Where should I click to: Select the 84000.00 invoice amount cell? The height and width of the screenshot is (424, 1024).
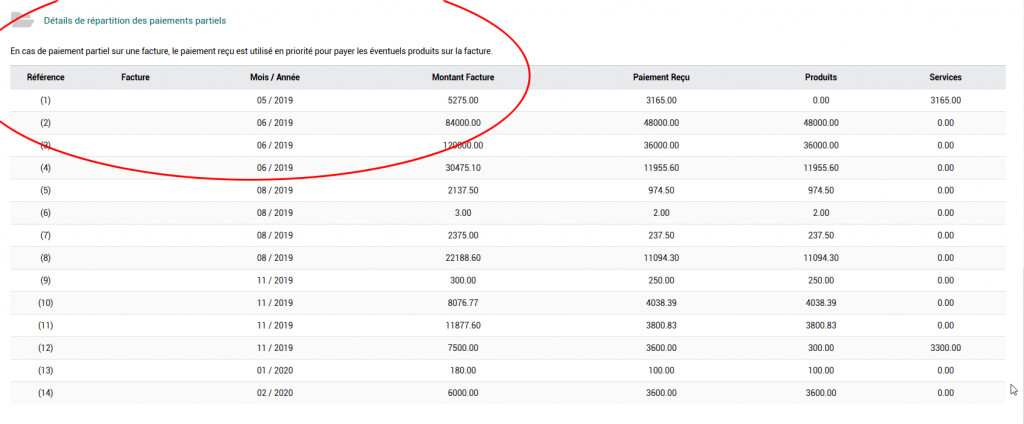pyautogui.click(x=463, y=123)
